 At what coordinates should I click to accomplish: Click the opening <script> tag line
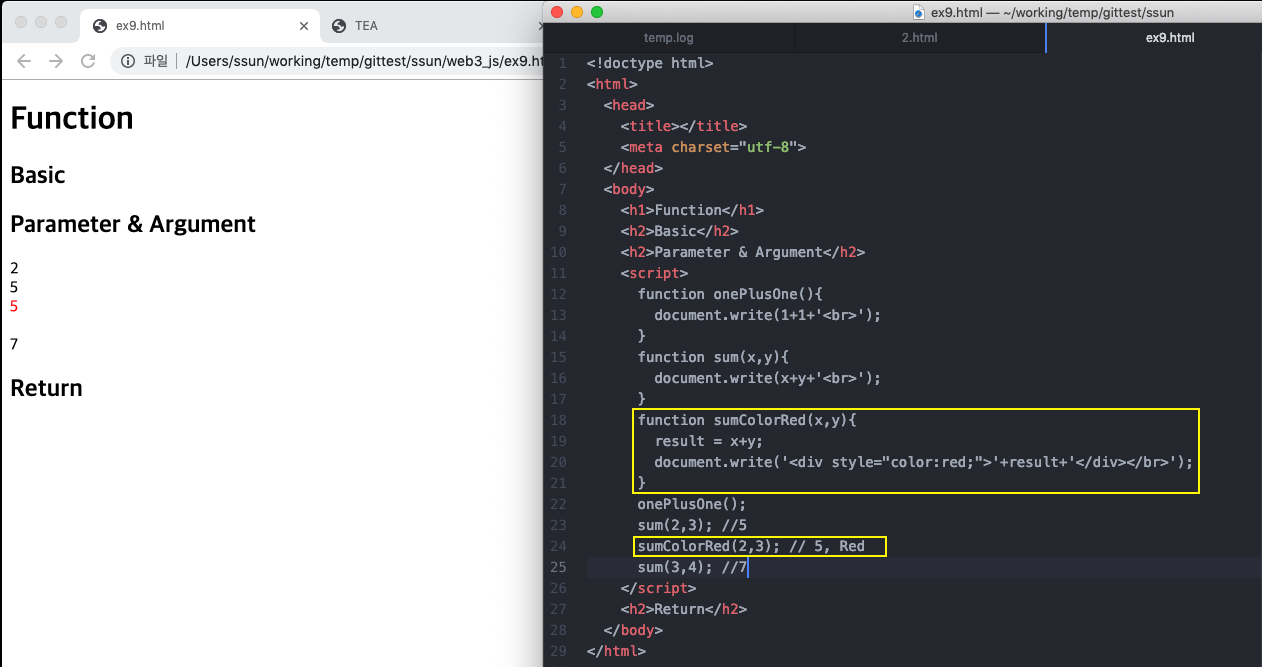[654, 273]
